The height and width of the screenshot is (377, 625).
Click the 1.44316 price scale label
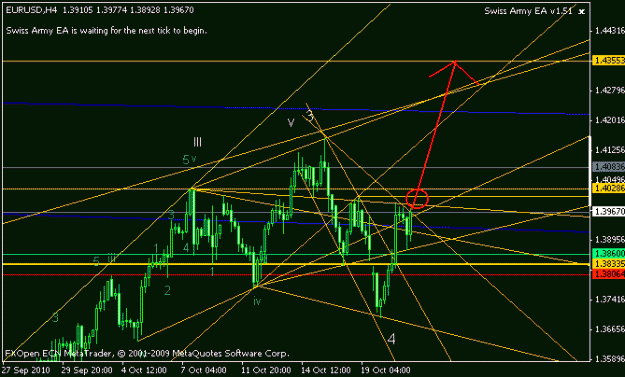[x=609, y=31]
